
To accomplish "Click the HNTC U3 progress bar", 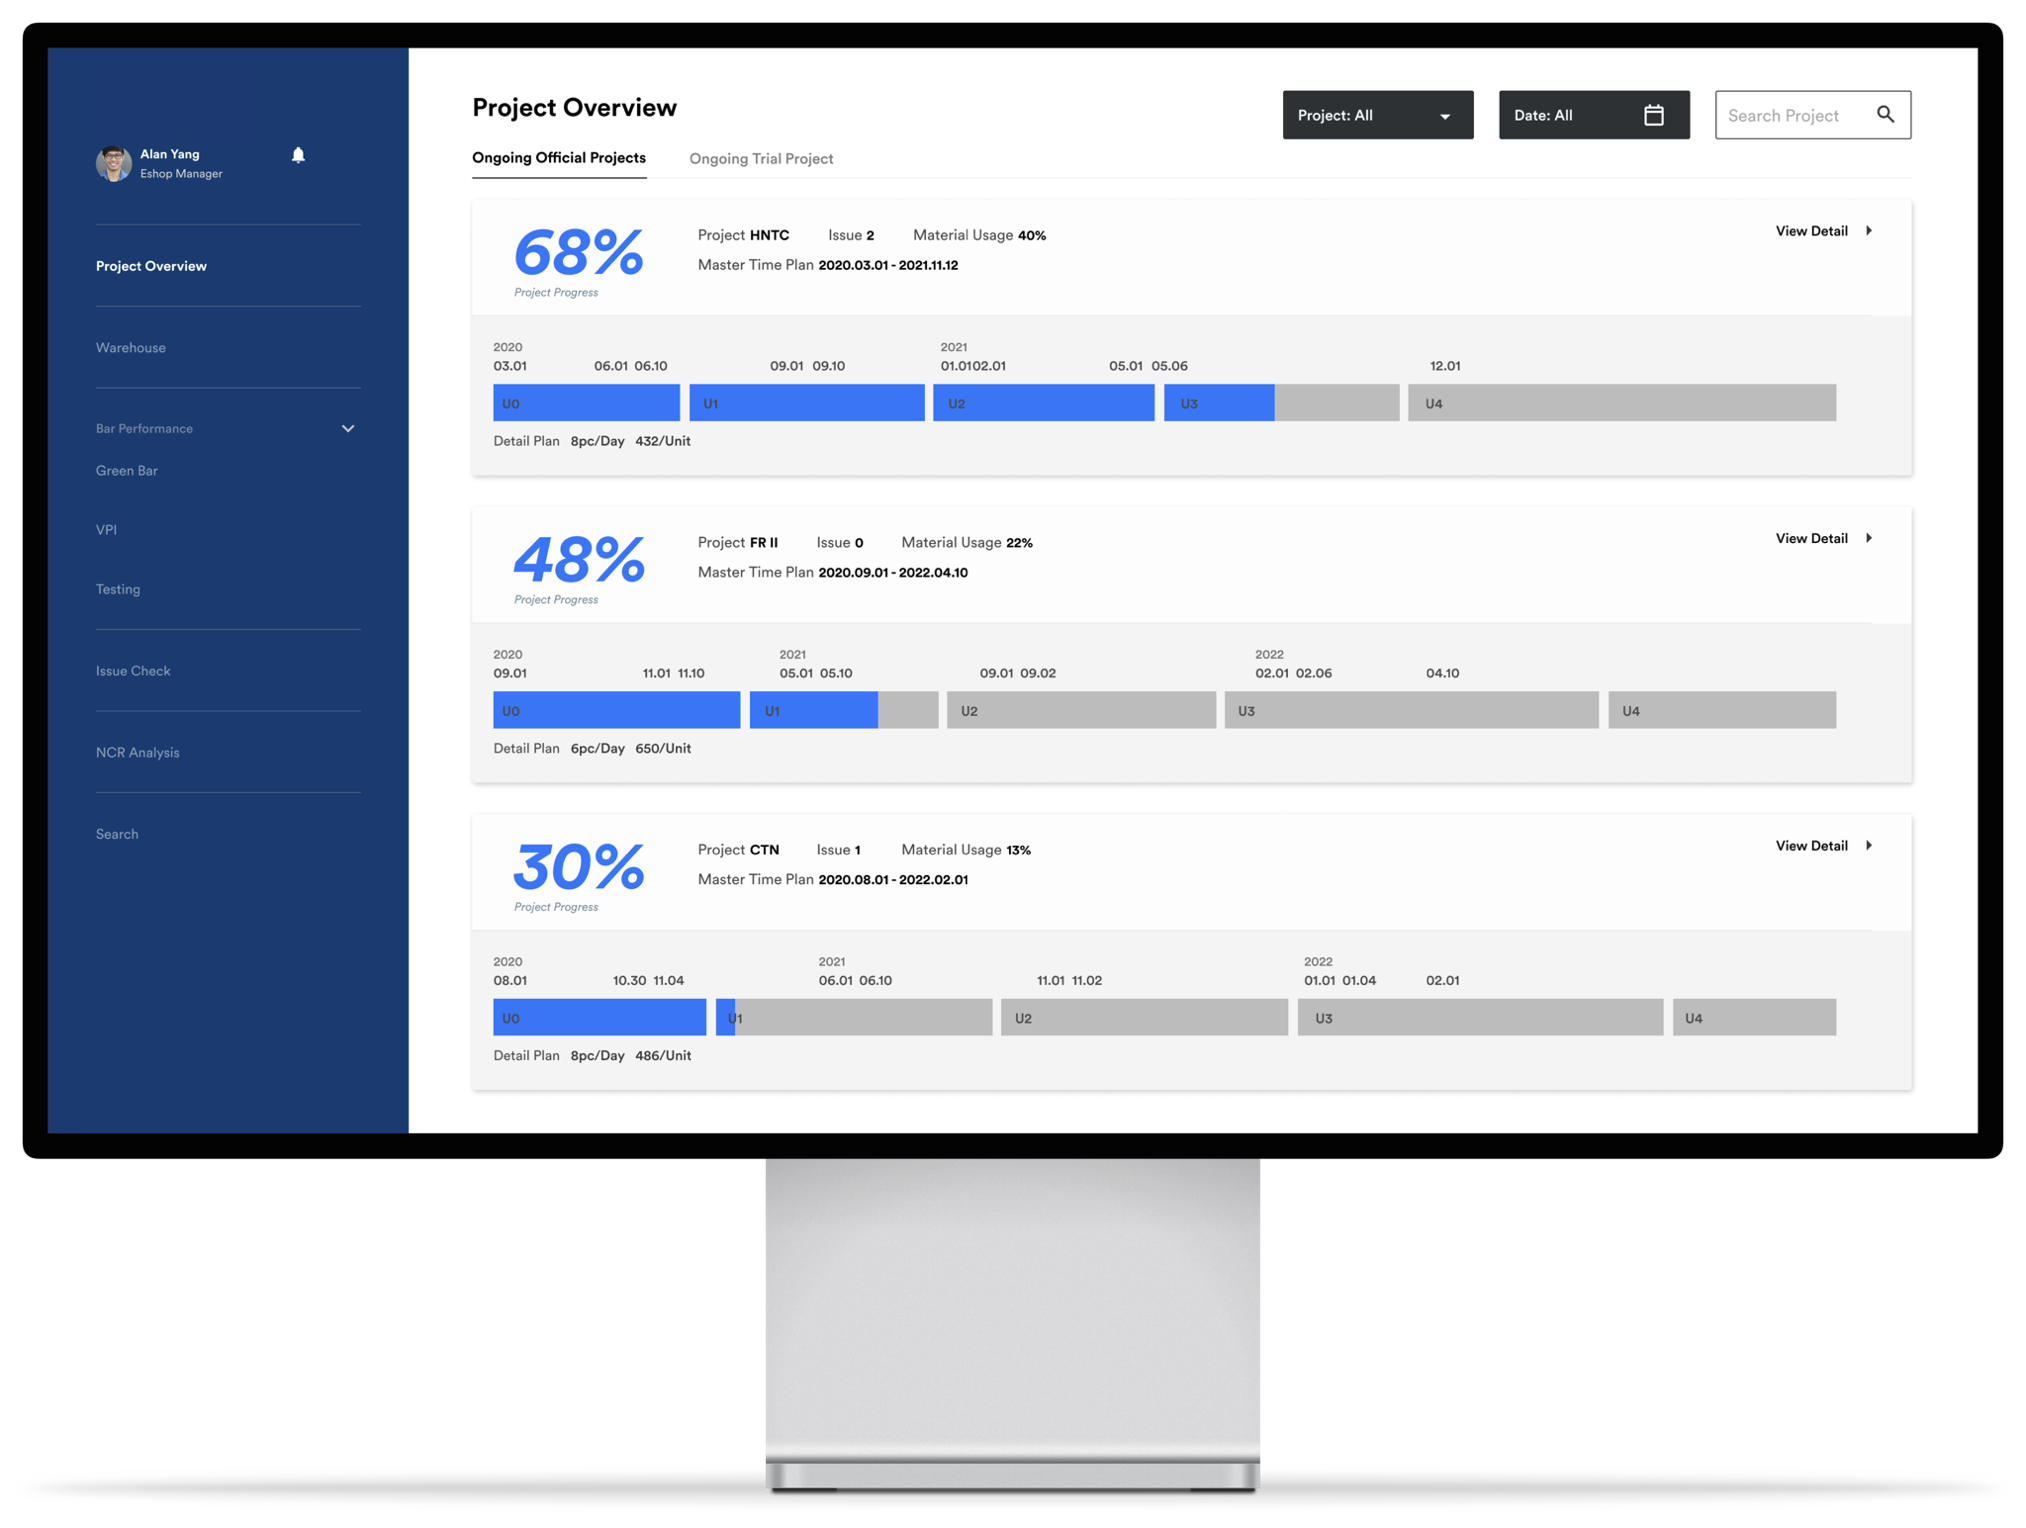I will pyautogui.click(x=1281, y=403).
